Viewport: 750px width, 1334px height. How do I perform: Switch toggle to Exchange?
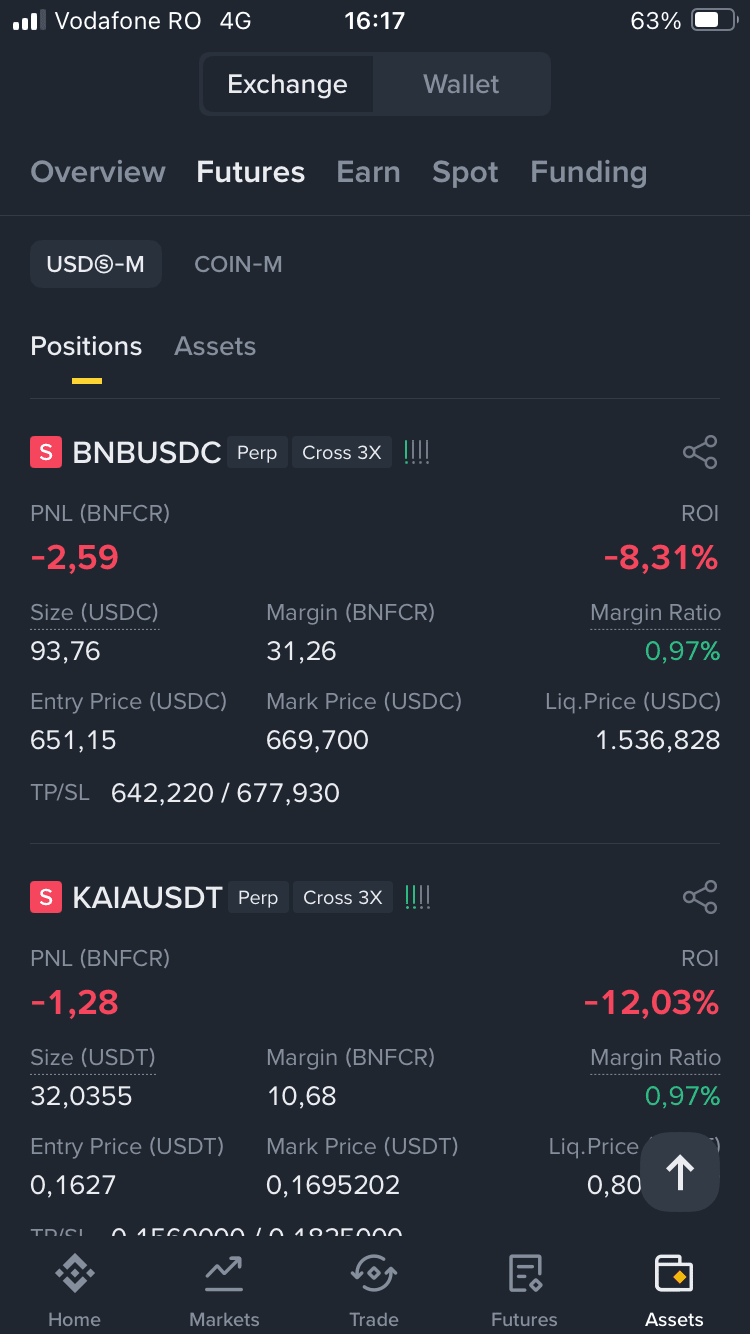[x=288, y=84]
